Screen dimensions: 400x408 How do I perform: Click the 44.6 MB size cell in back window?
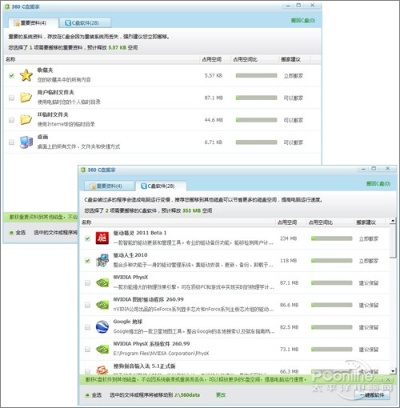click(x=213, y=120)
